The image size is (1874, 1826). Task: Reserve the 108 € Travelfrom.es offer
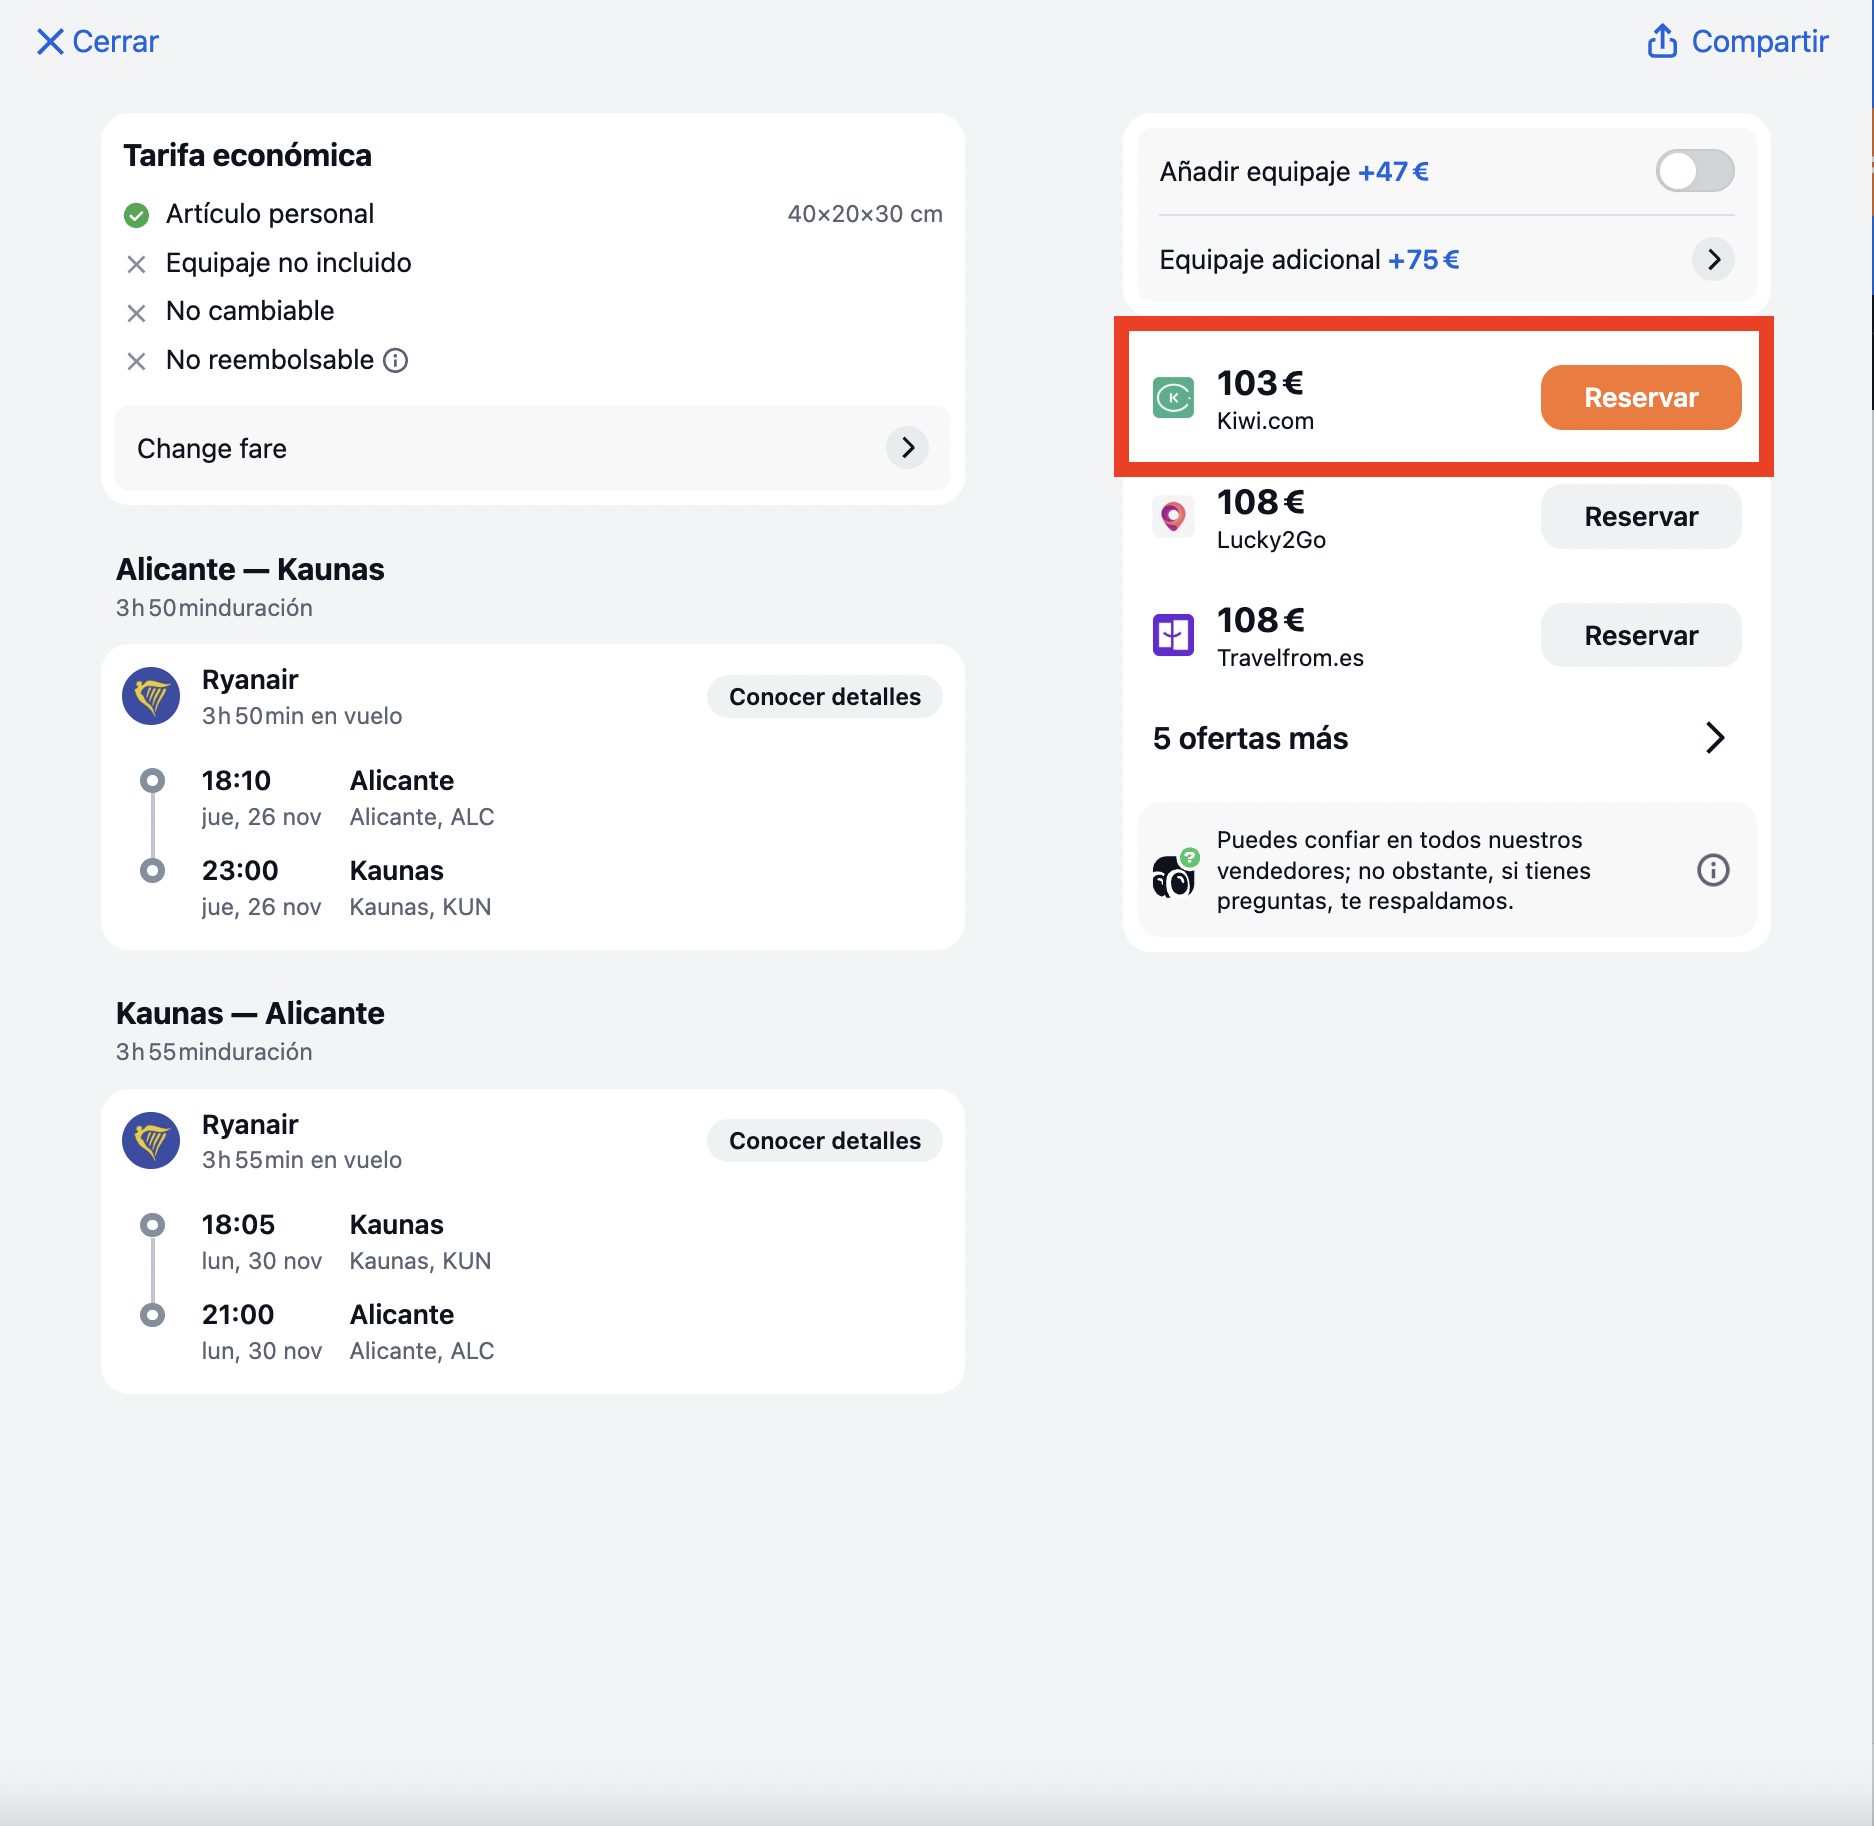(1641, 635)
